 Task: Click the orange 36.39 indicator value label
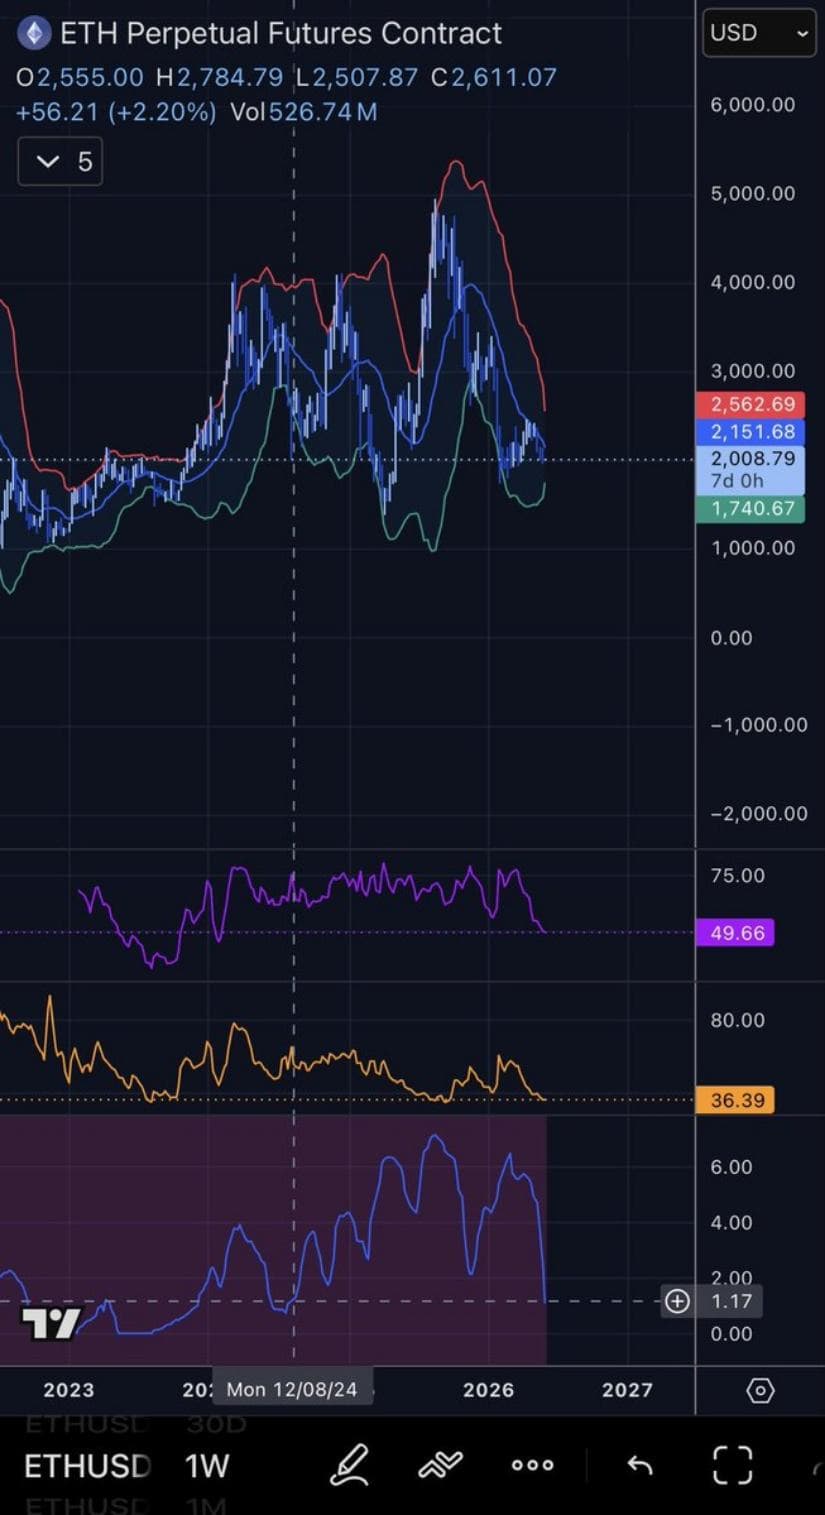[736, 1100]
